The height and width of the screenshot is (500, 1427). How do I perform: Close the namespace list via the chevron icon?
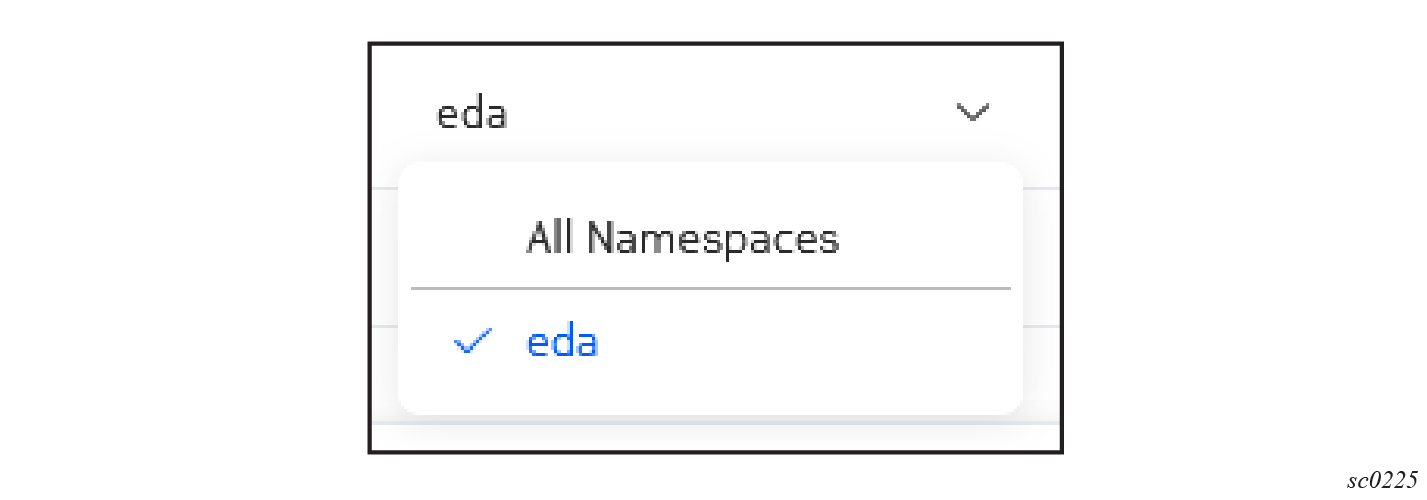[x=972, y=113]
